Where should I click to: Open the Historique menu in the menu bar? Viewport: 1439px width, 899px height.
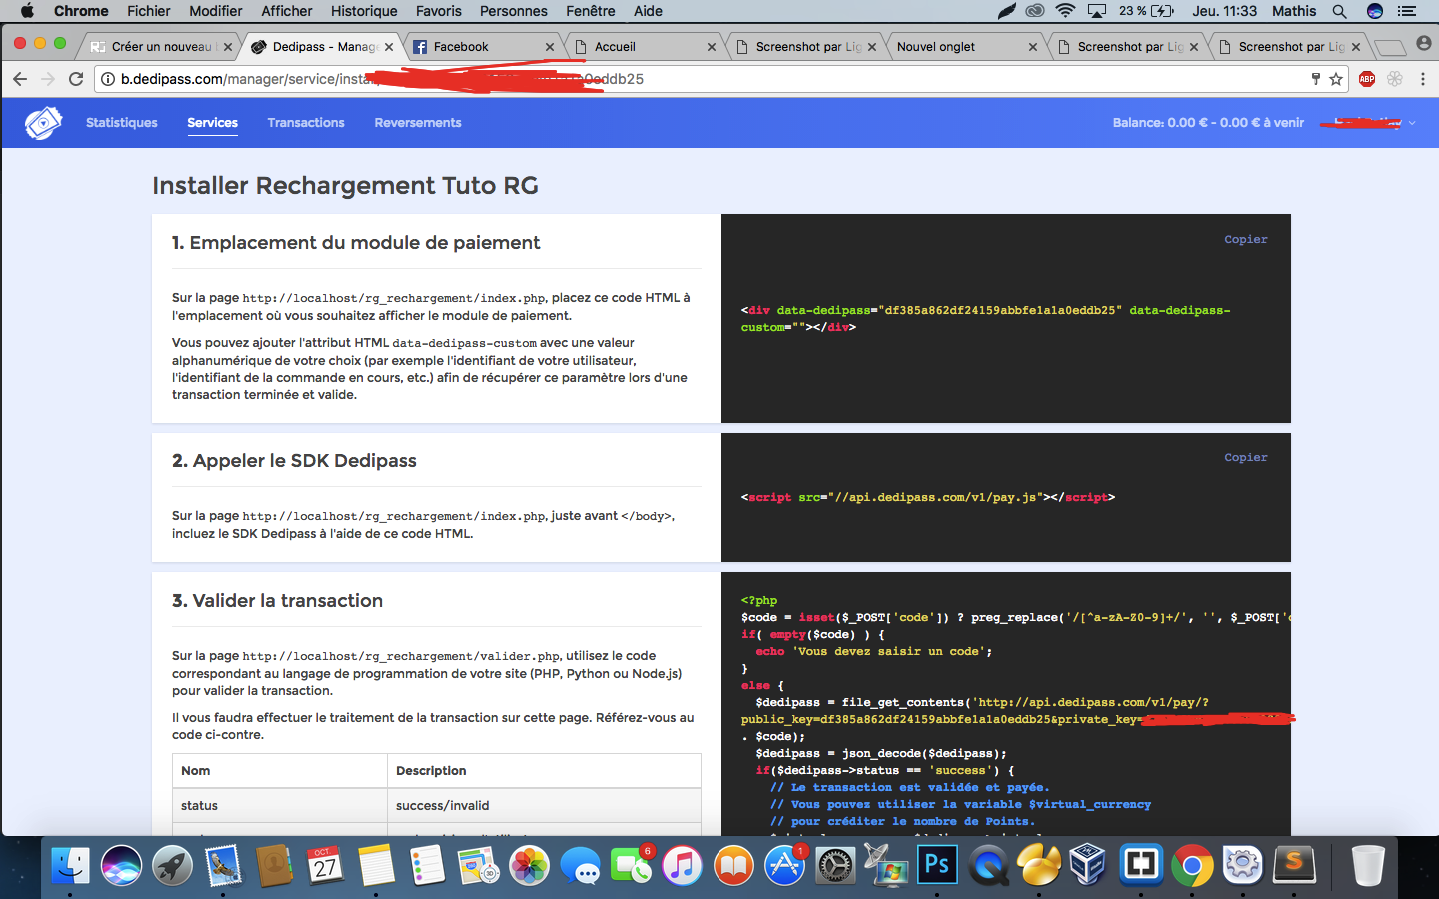(364, 11)
